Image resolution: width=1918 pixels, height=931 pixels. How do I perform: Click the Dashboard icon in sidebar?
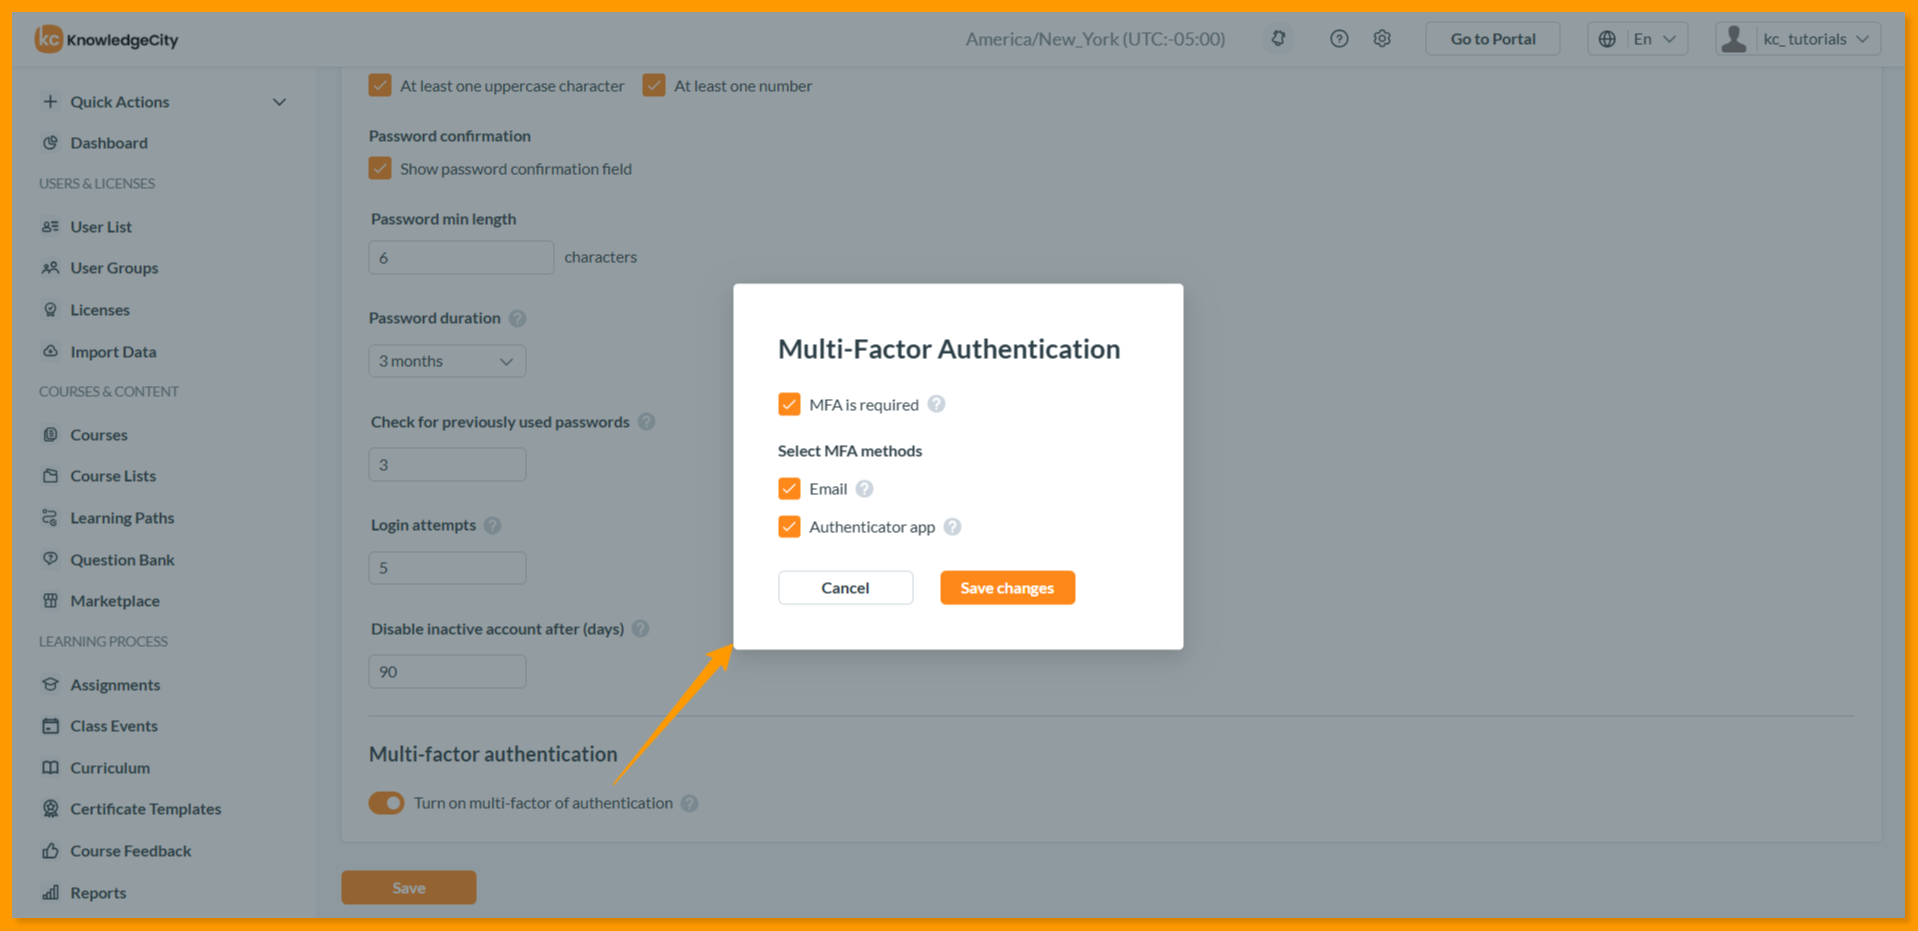(x=50, y=143)
